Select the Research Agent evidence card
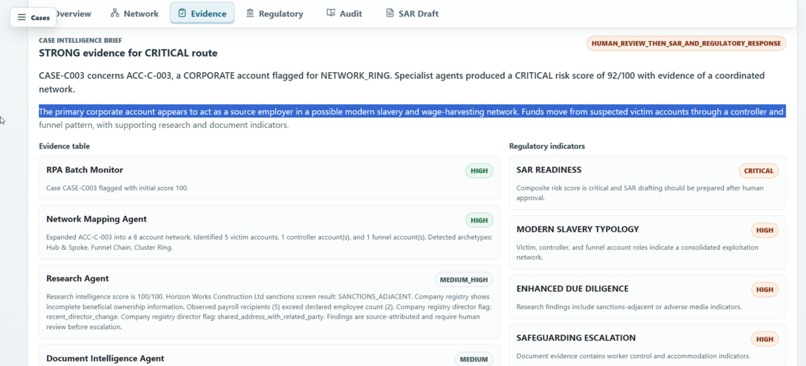 point(269,302)
